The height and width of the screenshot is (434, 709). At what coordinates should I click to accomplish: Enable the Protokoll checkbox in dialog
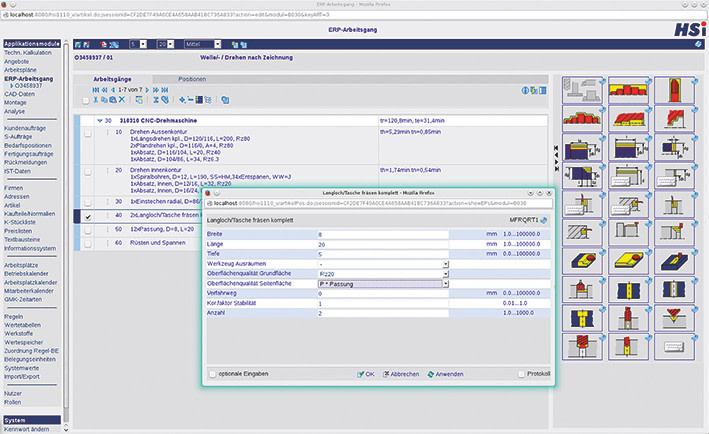[521, 374]
